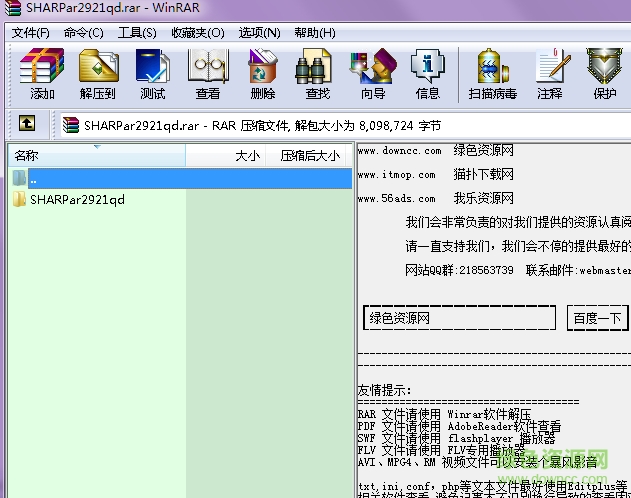The image size is (631, 498).
Task: Click the archive path address field
Action: (x=346, y=126)
